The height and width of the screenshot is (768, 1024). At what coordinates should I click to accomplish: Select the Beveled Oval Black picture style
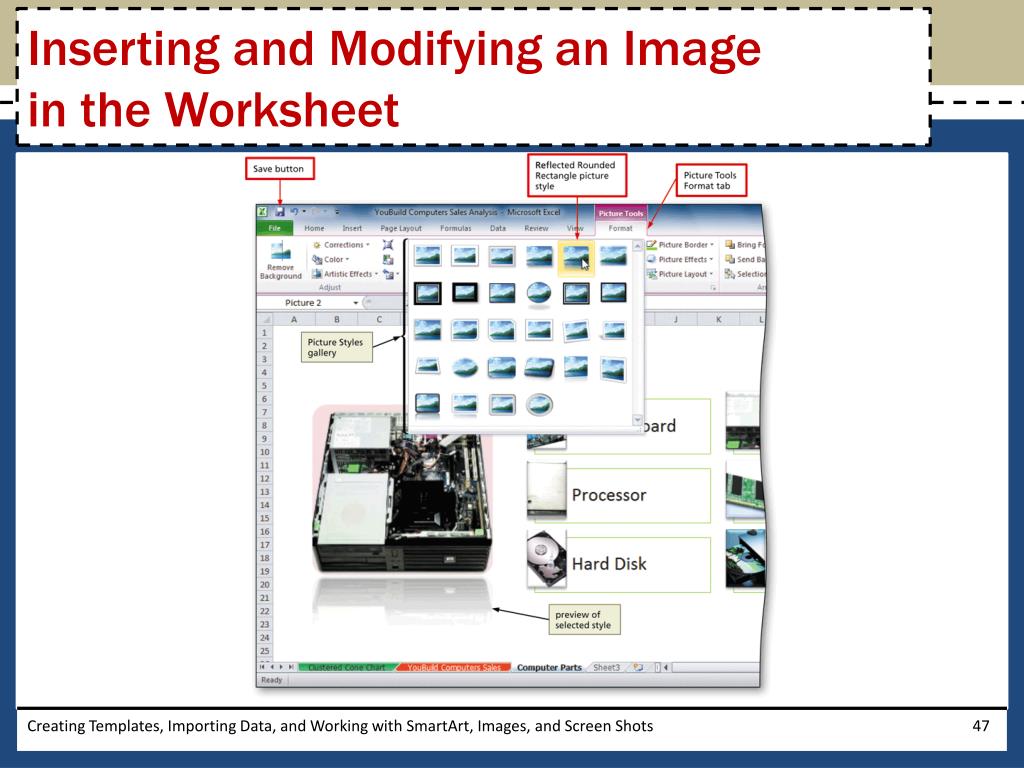coord(539,293)
